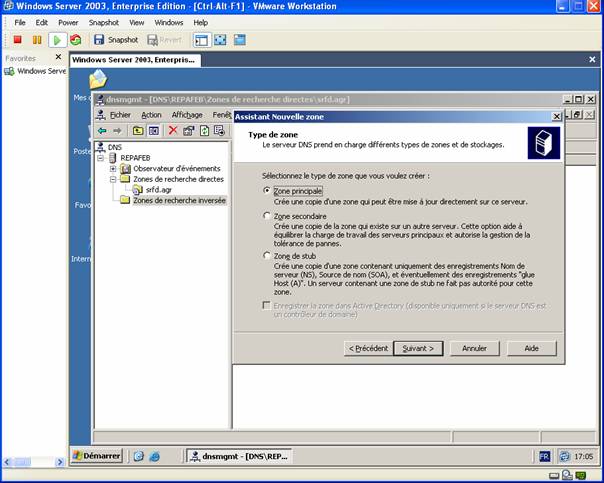Select Zones de recherche directes folder

click(x=178, y=179)
